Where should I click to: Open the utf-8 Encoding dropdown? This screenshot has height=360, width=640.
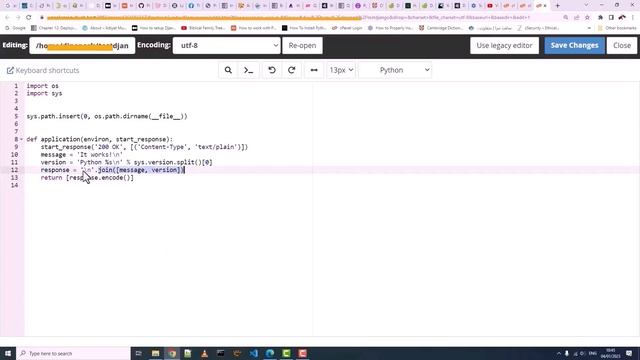(227, 45)
